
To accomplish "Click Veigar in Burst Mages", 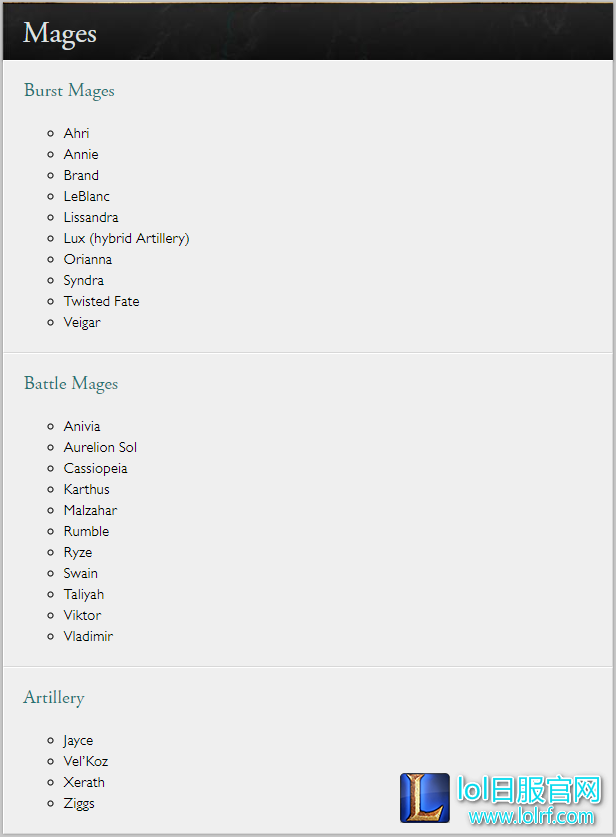I will pyautogui.click(x=82, y=322).
